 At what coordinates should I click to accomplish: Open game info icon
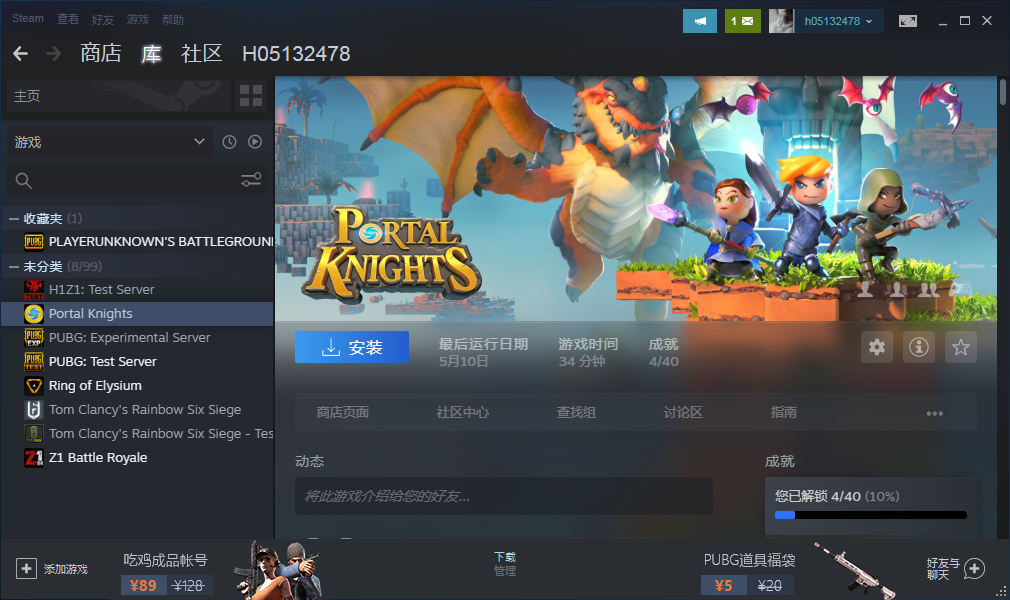919,347
